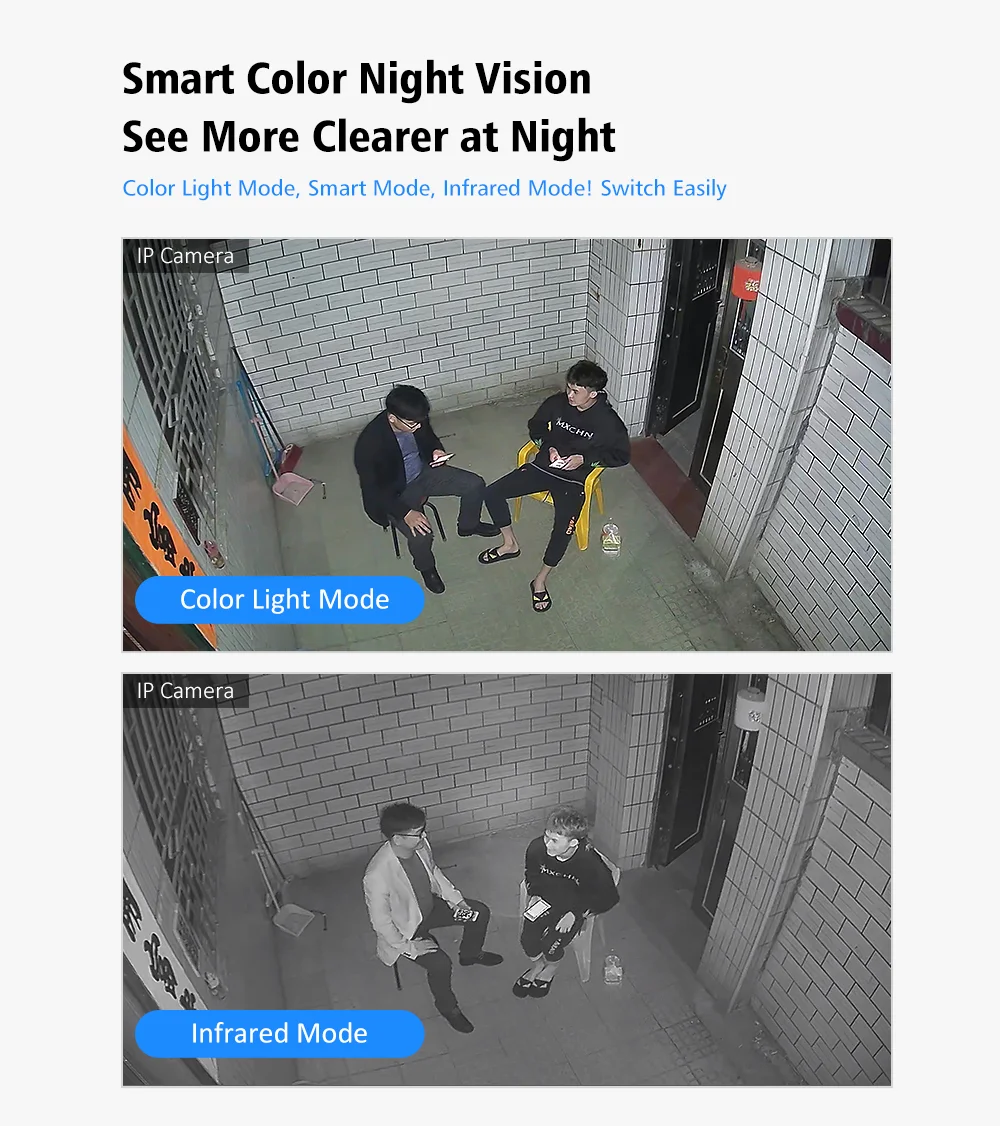
Task: Click the pink dustpan in the color image
Action: pos(293,488)
